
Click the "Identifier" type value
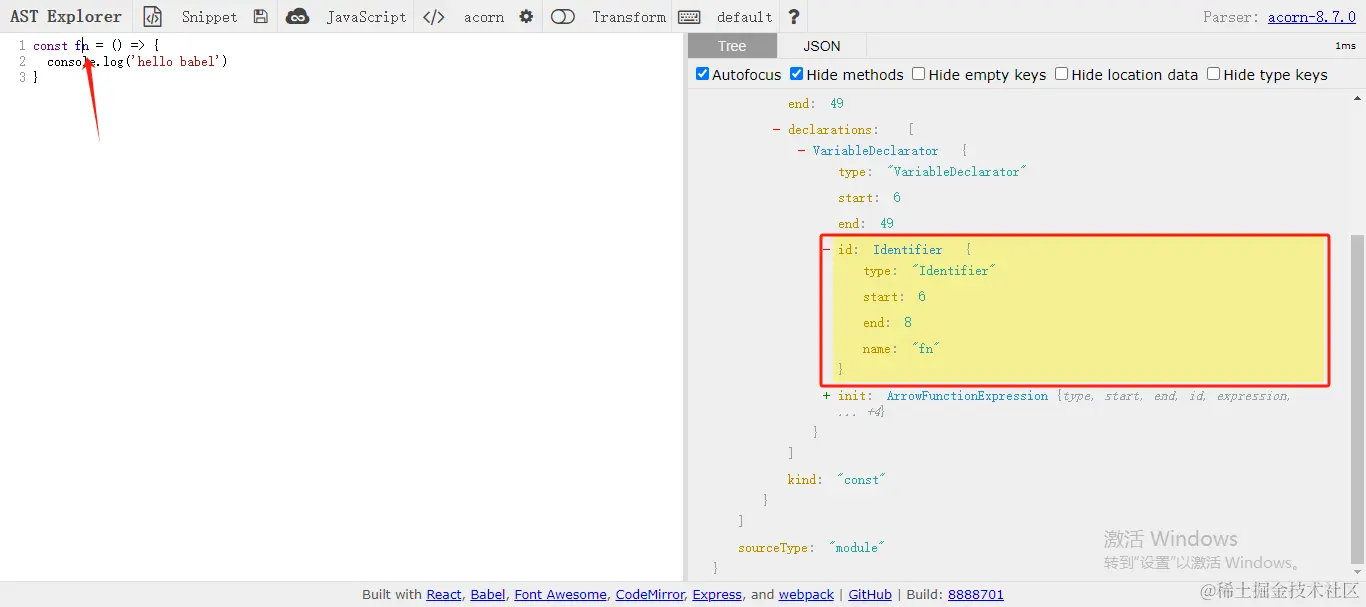[x=954, y=271]
